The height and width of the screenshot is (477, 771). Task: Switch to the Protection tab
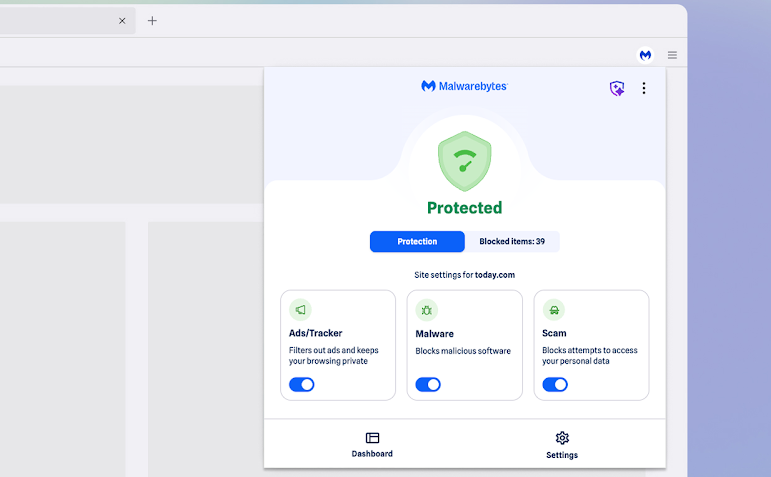pos(417,241)
